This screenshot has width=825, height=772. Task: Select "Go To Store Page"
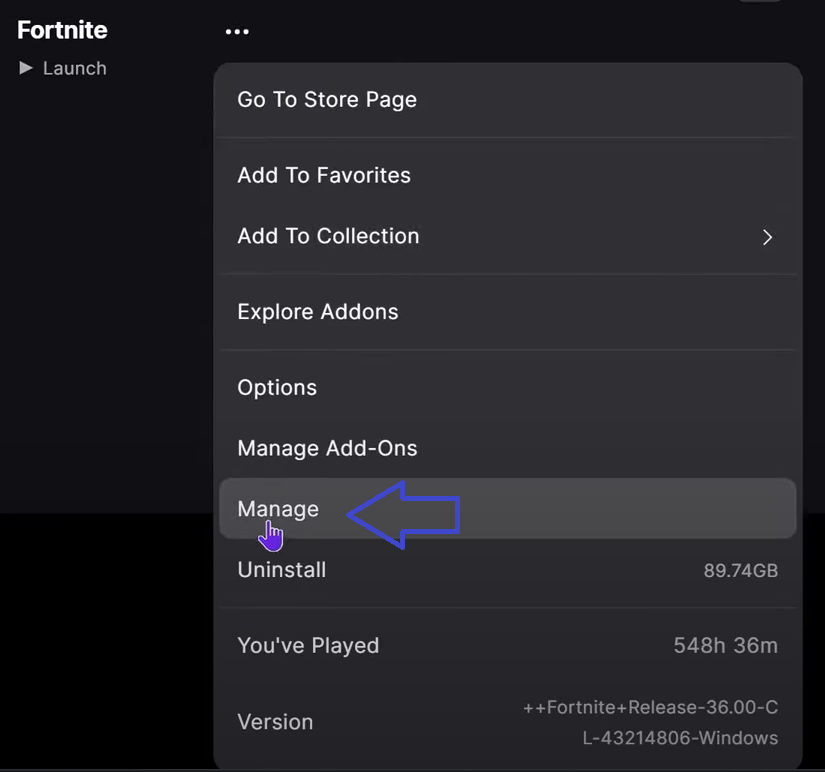point(326,99)
